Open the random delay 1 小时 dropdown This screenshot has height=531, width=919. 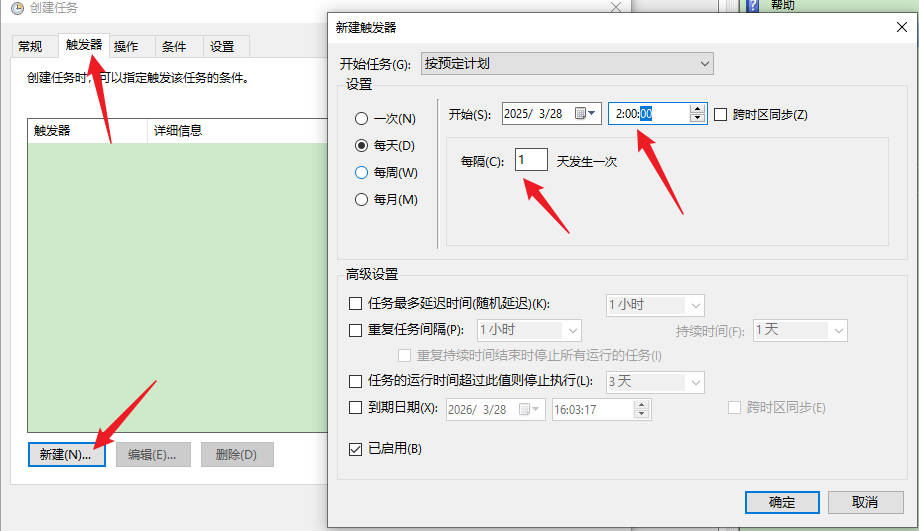point(655,305)
